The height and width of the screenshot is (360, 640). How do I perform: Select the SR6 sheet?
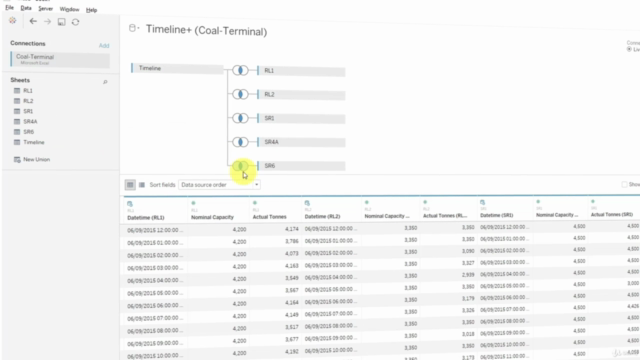point(29,132)
